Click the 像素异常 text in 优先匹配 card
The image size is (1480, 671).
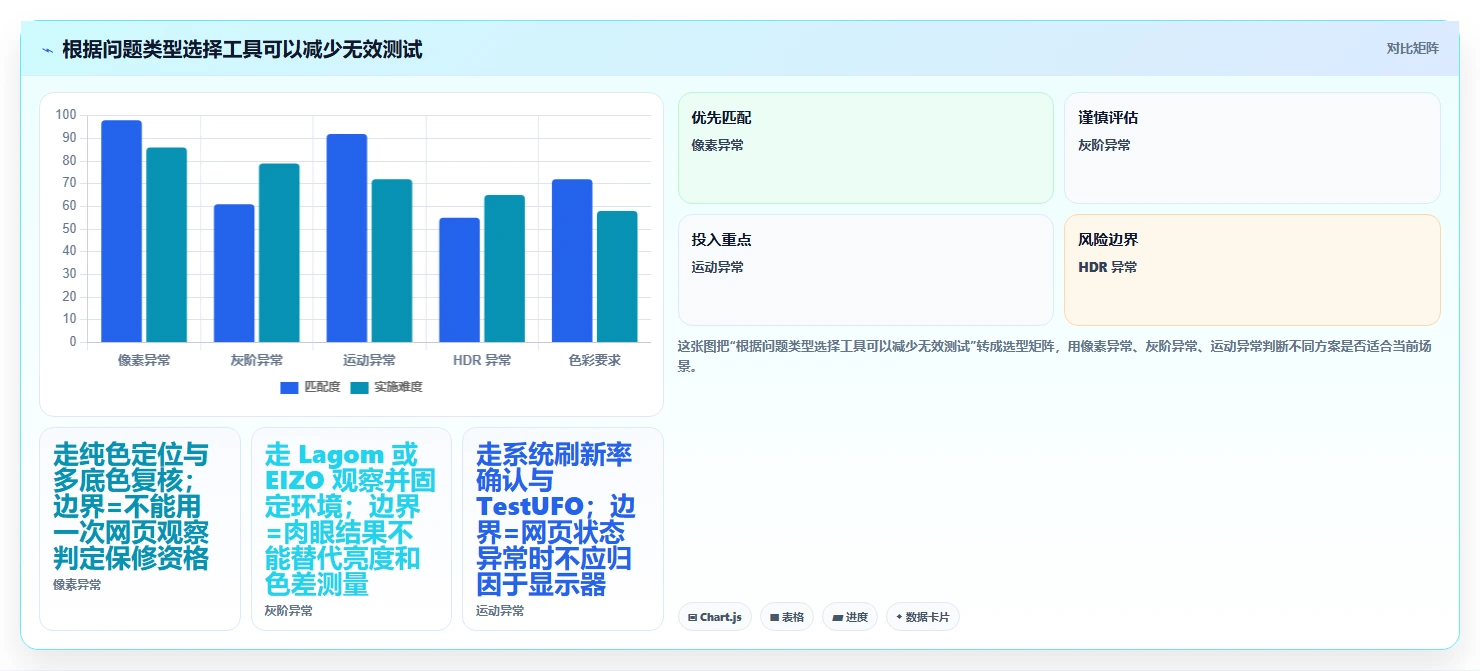point(717,145)
